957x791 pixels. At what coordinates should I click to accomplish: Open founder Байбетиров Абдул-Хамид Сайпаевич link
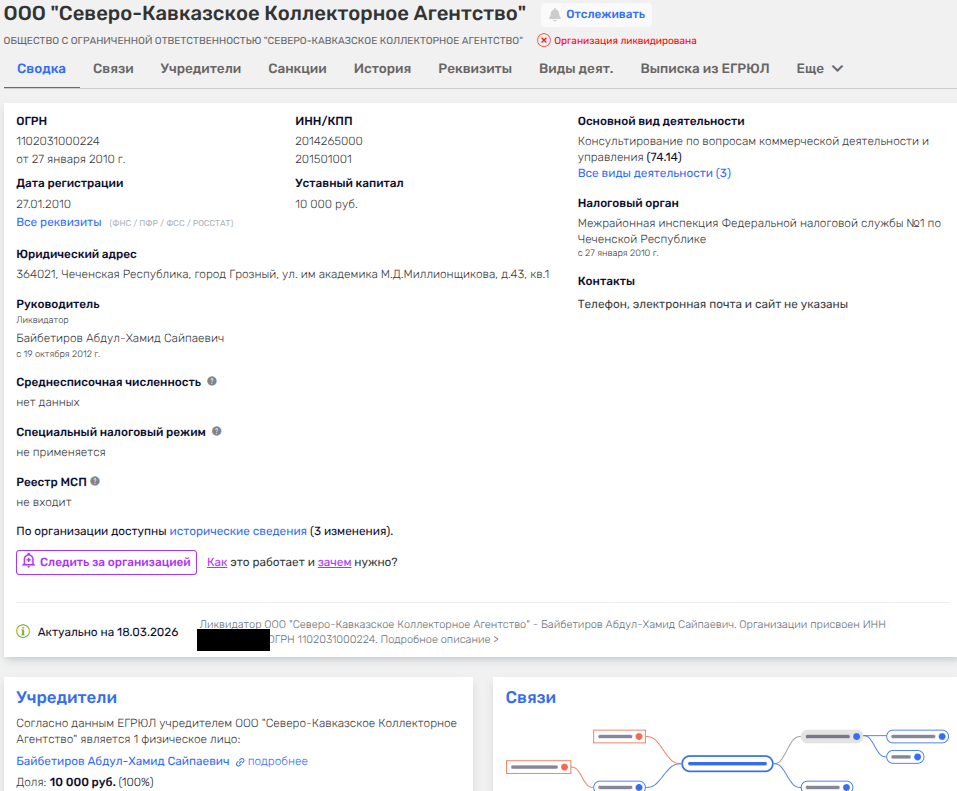(x=123, y=762)
